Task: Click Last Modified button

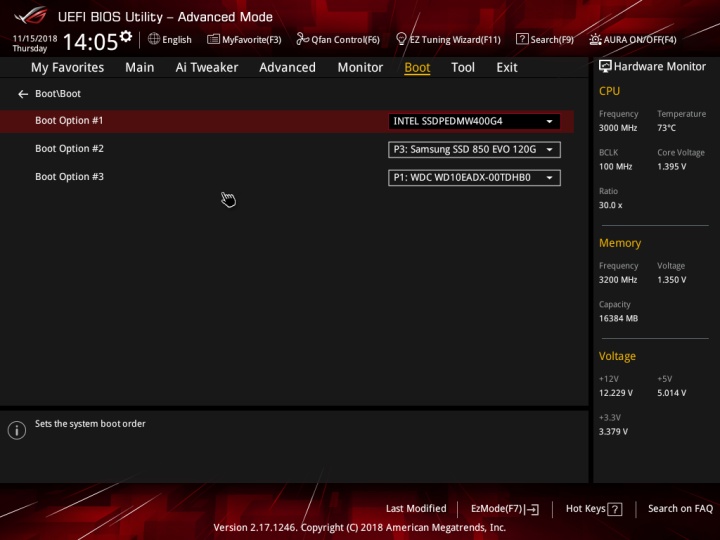Action: 416,509
